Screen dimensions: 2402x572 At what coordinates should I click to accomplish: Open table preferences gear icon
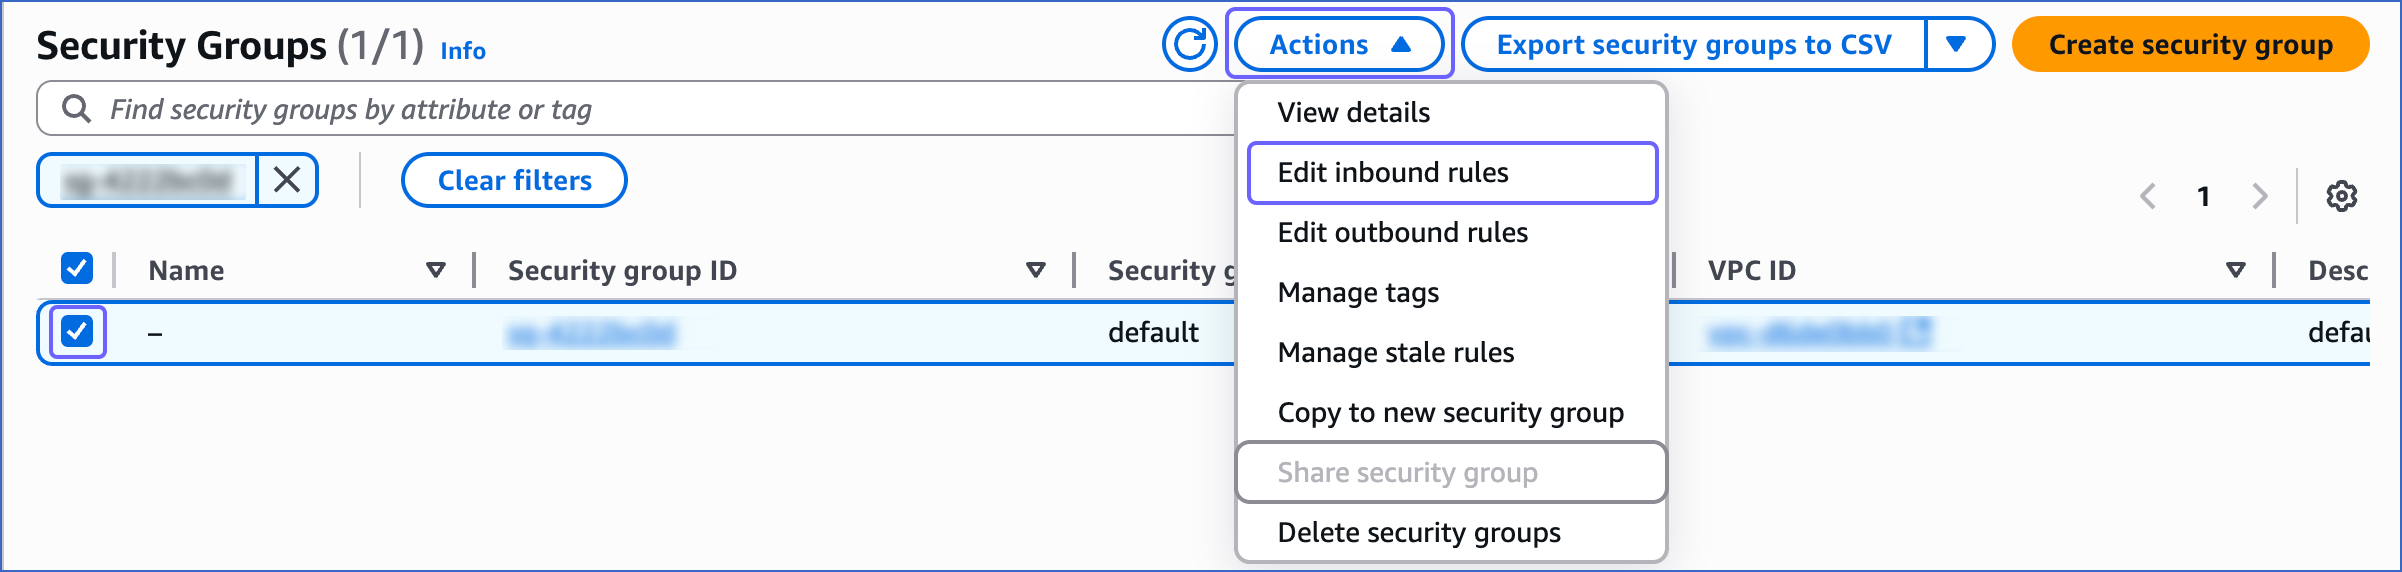pyautogui.click(x=2341, y=196)
